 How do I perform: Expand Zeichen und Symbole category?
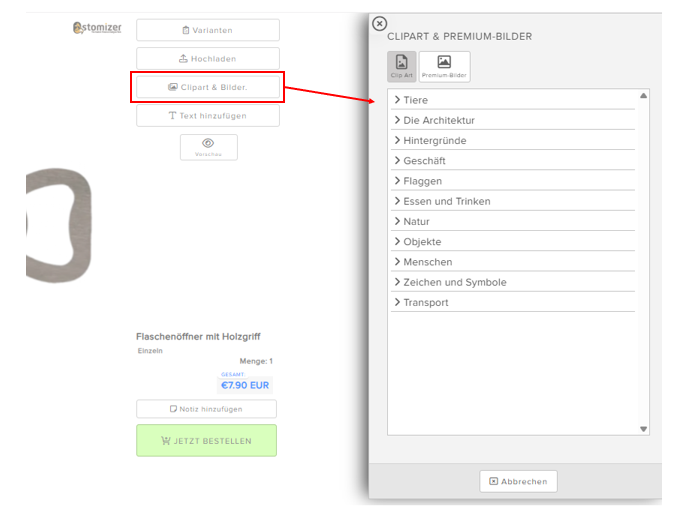click(454, 282)
